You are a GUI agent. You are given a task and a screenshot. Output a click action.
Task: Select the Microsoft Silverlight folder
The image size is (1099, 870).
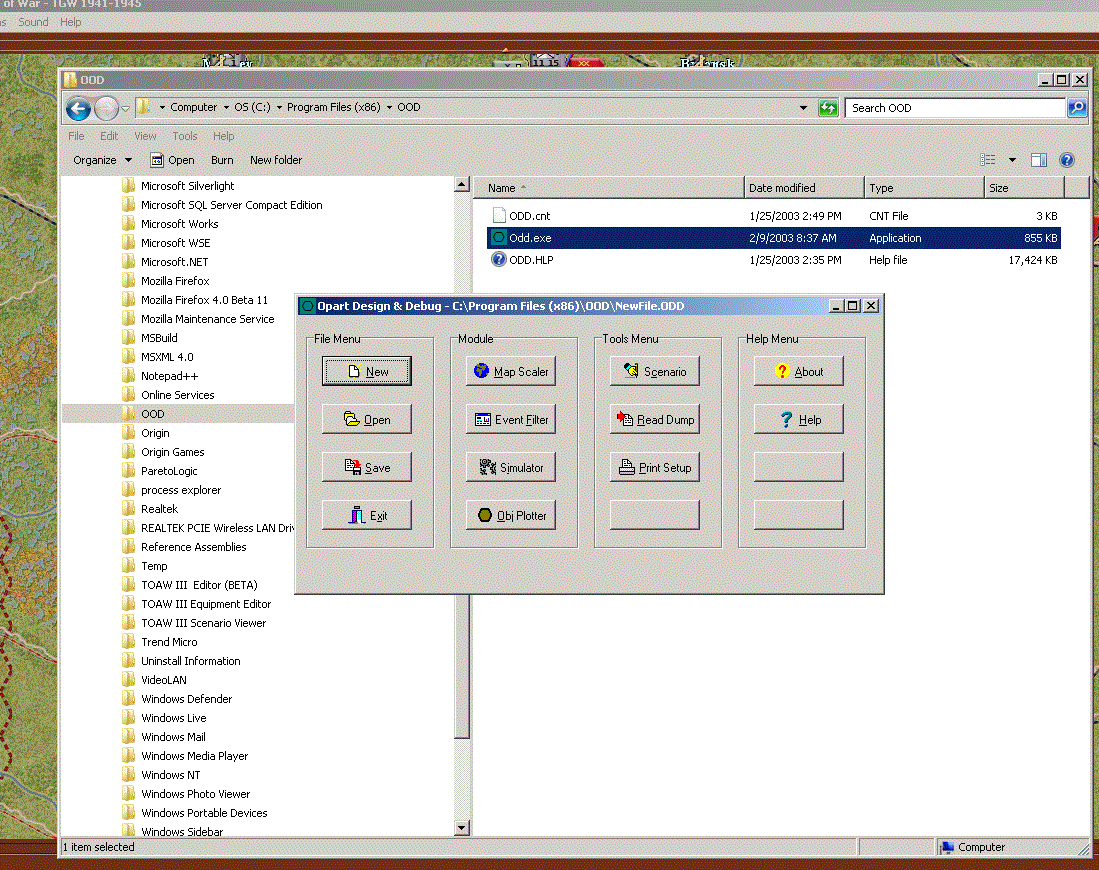coord(187,186)
